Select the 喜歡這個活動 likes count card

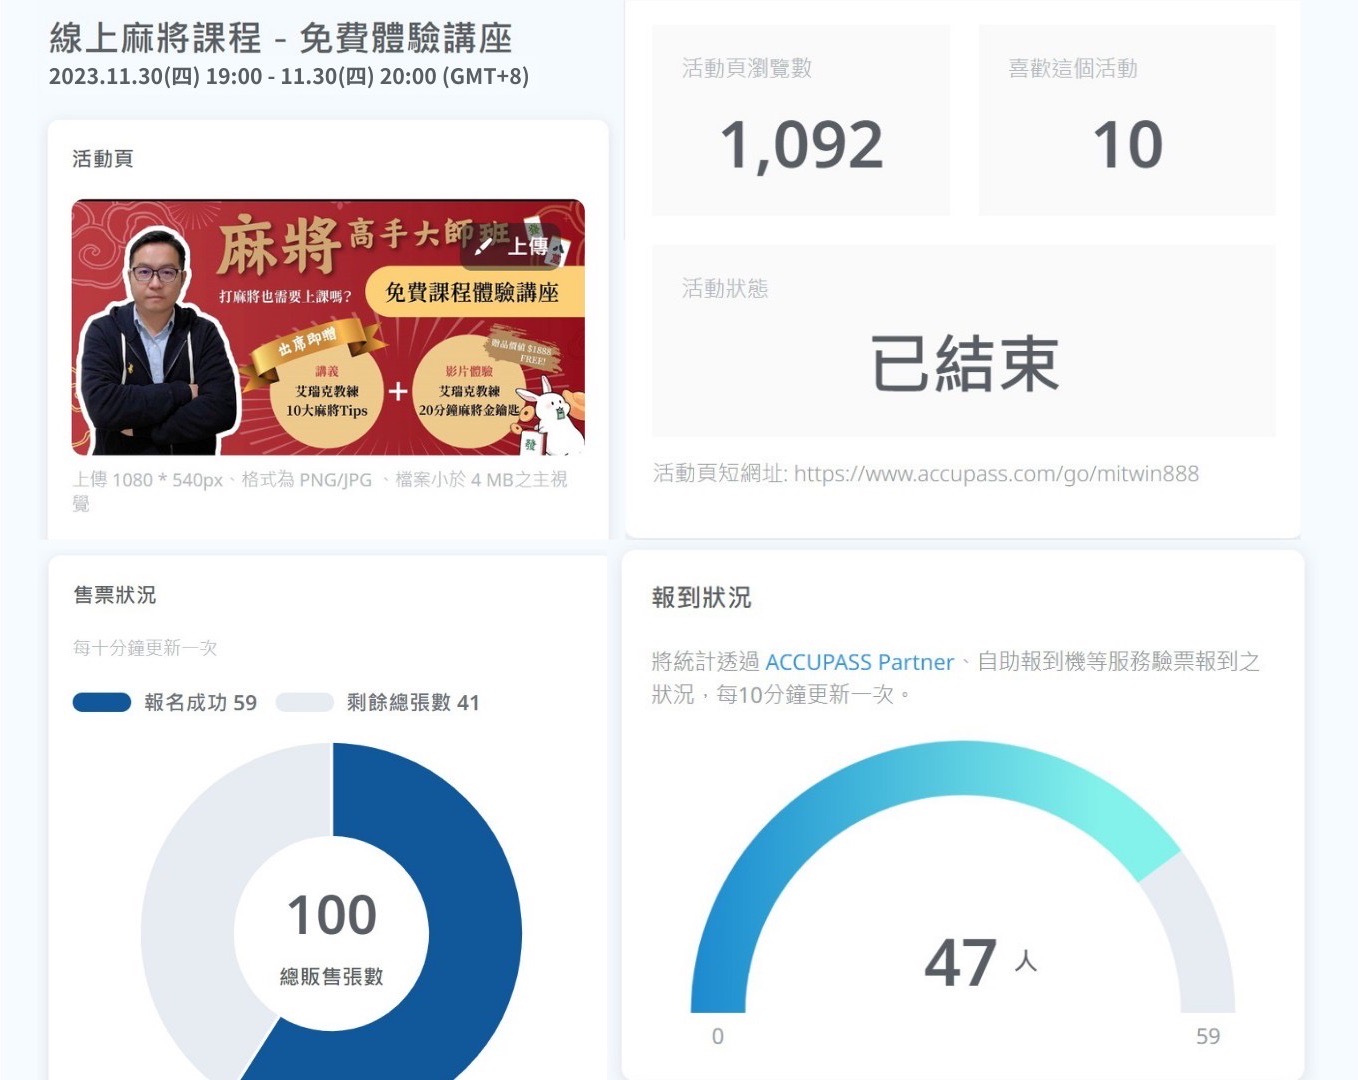coord(1126,121)
